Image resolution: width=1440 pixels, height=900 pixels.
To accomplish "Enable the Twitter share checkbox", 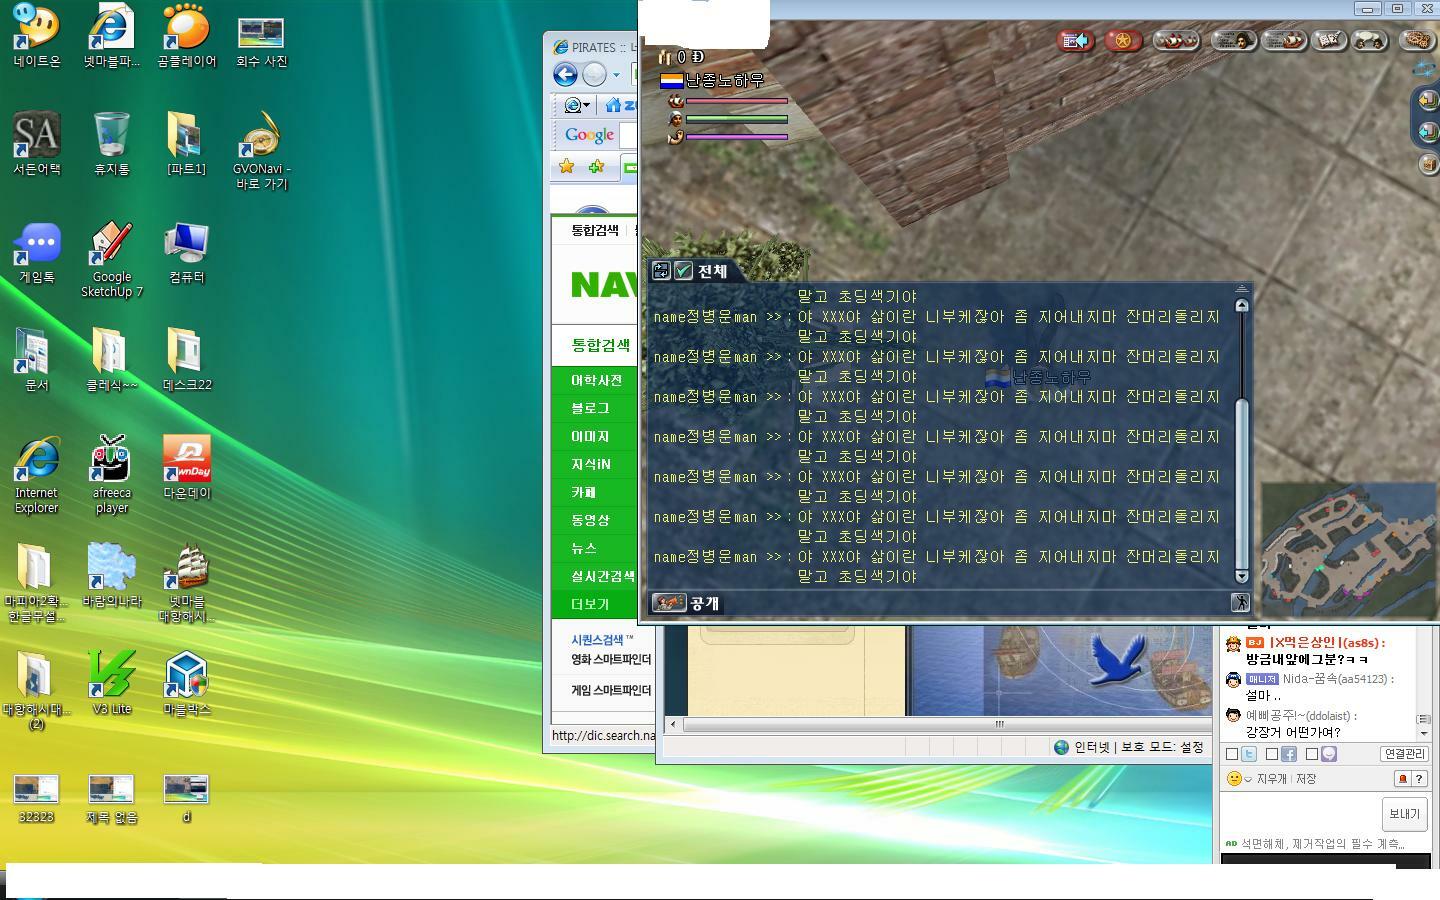I will (x=1233, y=754).
